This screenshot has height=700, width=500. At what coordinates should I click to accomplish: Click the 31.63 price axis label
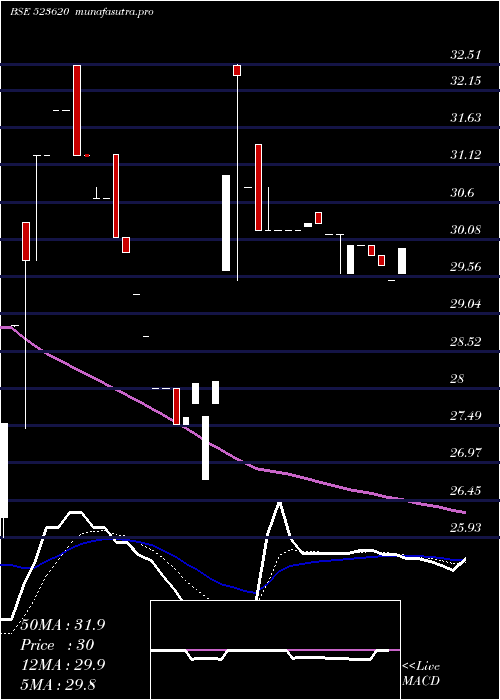click(466, 118)
